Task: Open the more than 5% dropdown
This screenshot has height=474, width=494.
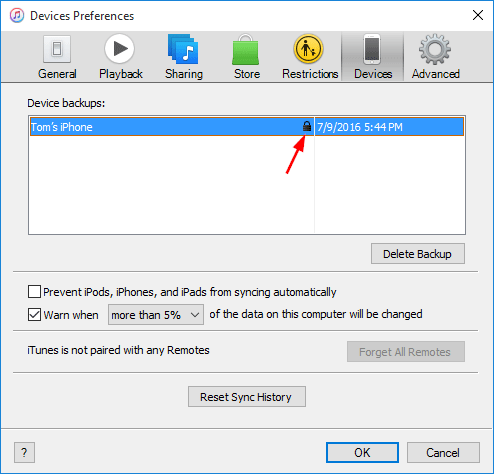Action: (156, 315)
